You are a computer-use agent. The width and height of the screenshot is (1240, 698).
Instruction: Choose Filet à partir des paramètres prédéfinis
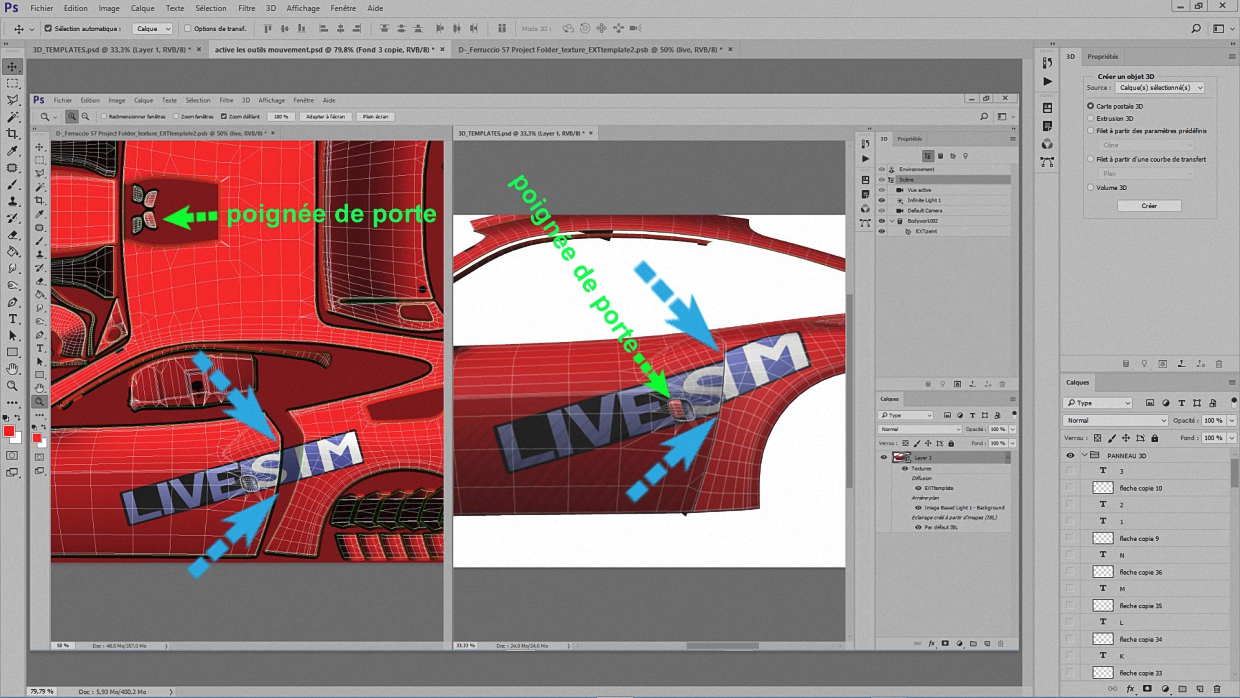click(1091, 131)
